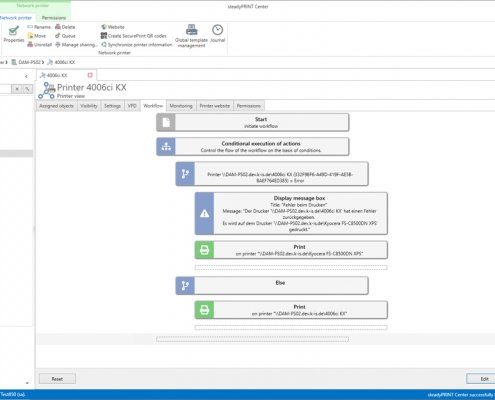
Task: Click the Start workflow step icon
Action: click(166, 122)
